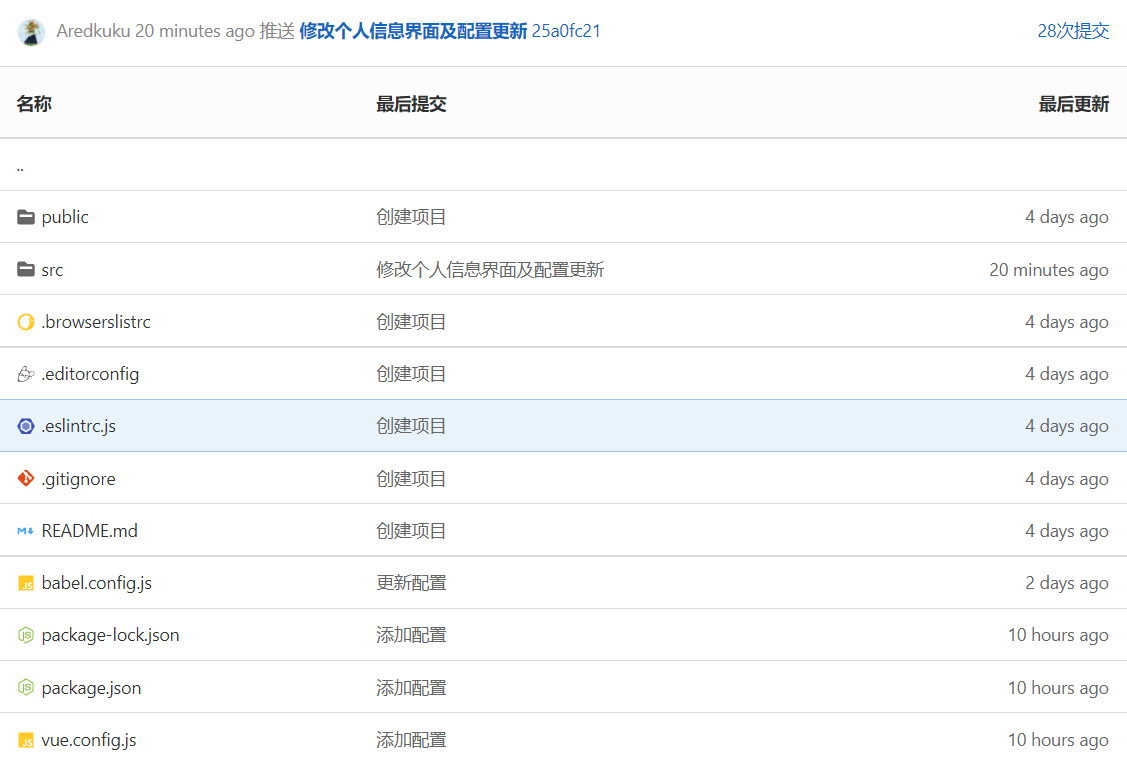Click '20 minutes ago' in src row

(x=1049, y=270)
